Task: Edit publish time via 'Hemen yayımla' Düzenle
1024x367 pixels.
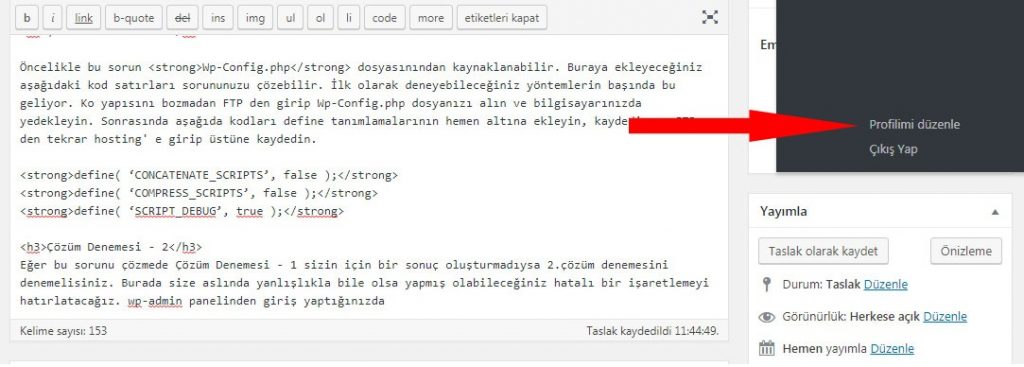Action: point(892,349)
